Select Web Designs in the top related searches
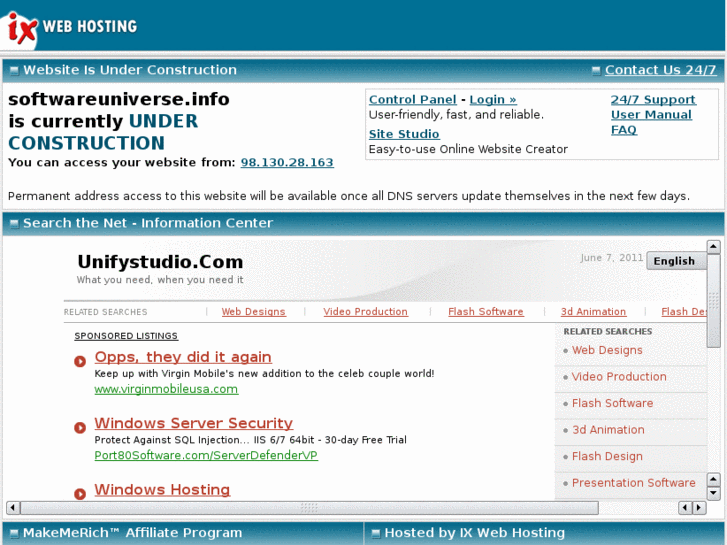This screenshot has height=545, width=727. 253,312
